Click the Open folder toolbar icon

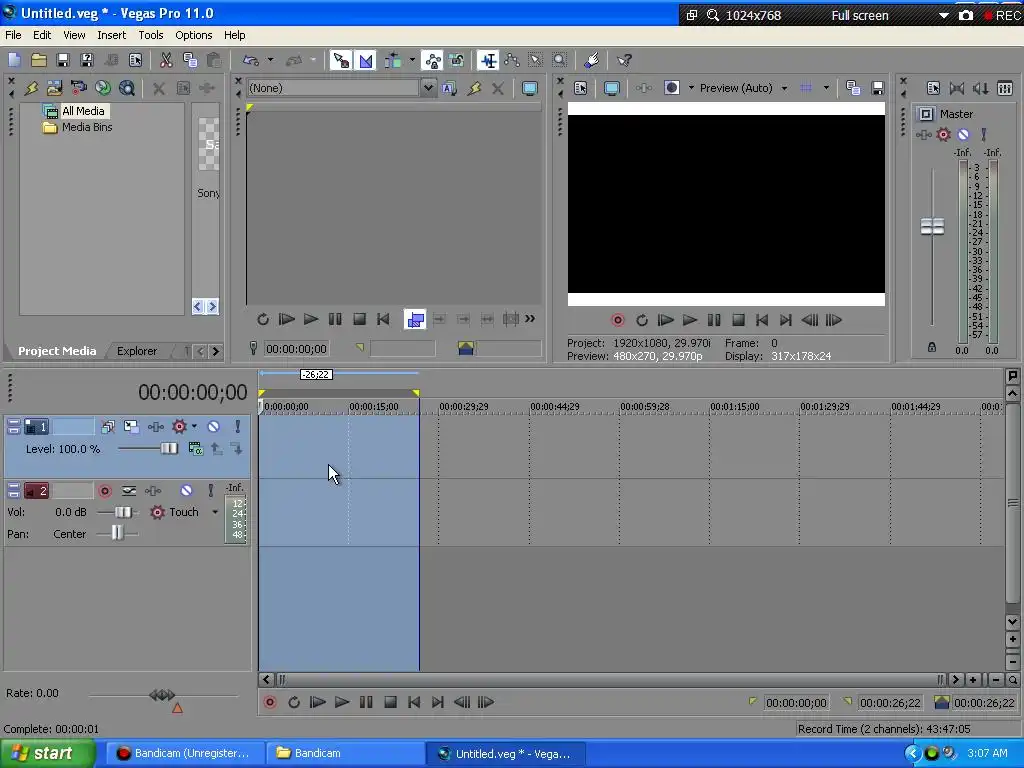39,61
